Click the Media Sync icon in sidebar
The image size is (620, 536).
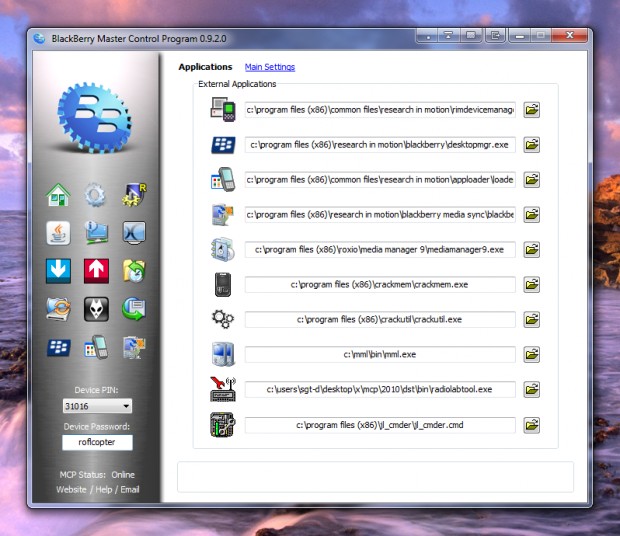(134, 347)
